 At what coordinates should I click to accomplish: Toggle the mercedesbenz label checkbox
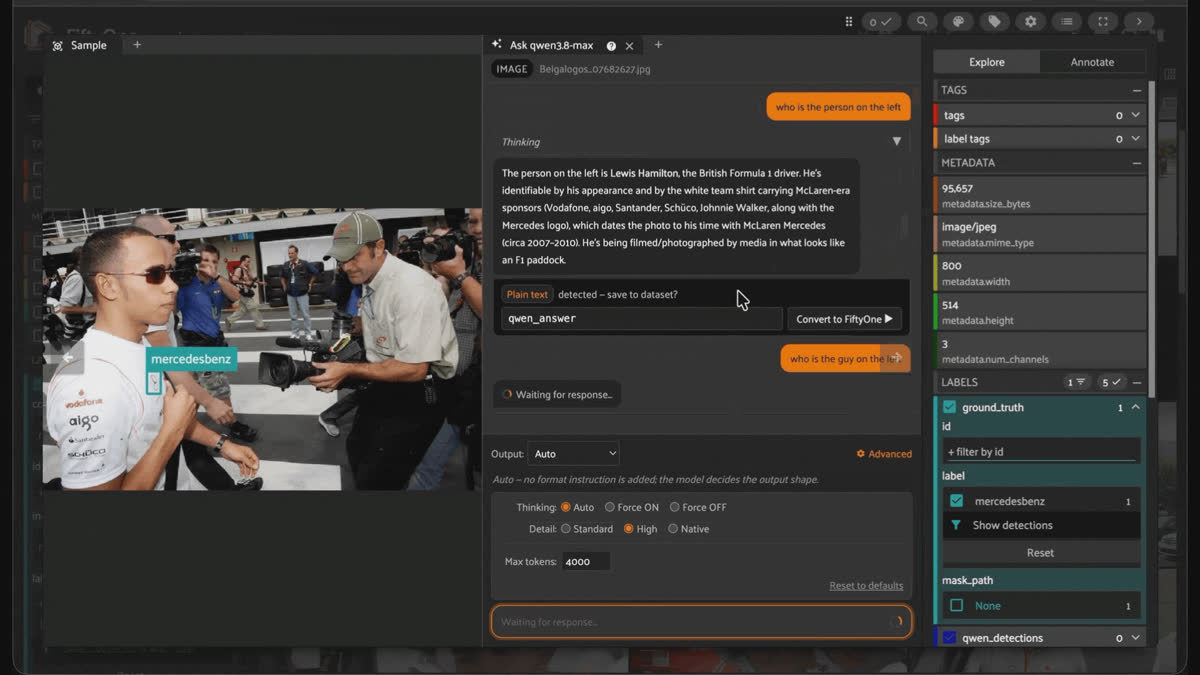pyautogui.click(x=957, y=501)
